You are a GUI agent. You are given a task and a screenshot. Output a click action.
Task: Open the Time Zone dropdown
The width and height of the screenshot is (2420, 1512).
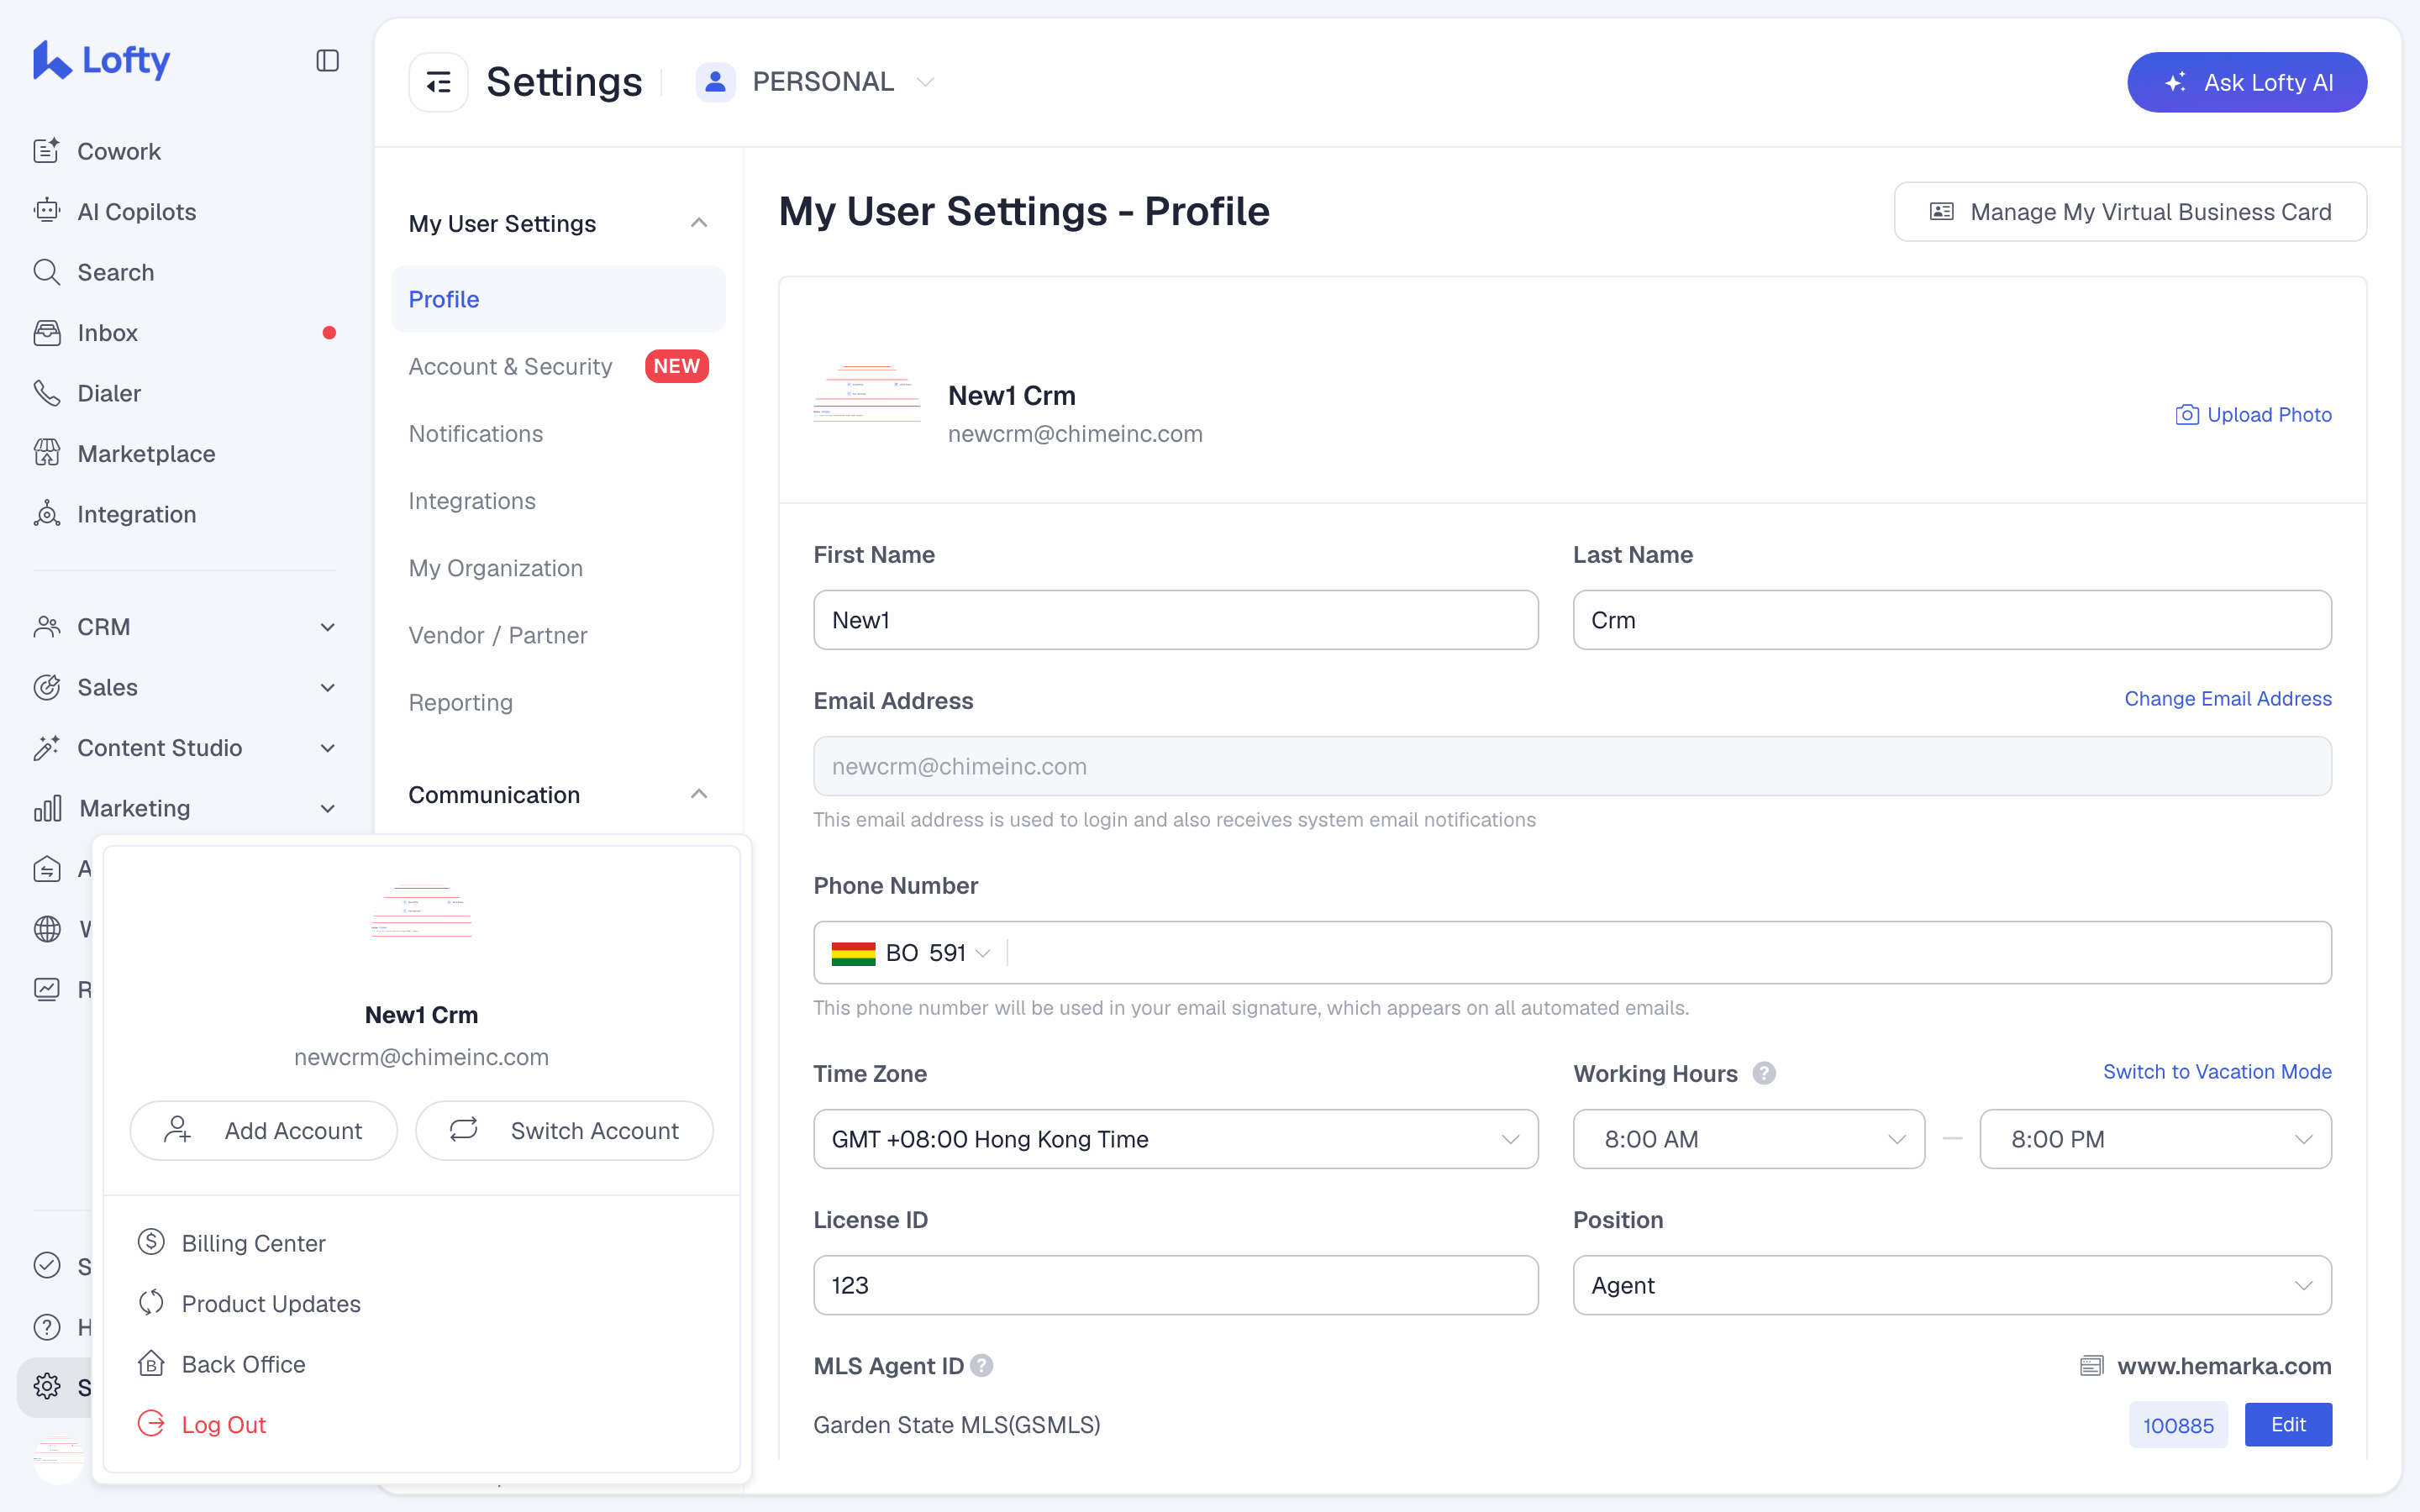tap(1175, 1139)
